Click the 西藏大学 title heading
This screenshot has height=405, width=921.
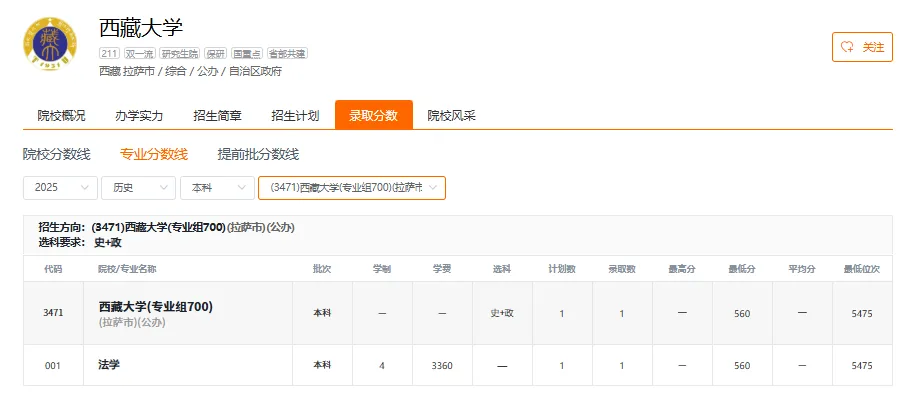click(x=142, y=28)
